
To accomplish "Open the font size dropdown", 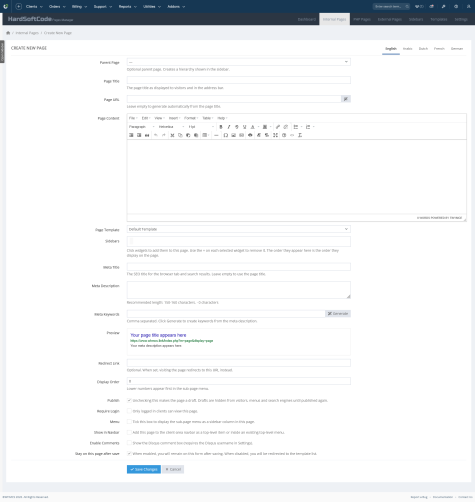I will pos(201,127).
